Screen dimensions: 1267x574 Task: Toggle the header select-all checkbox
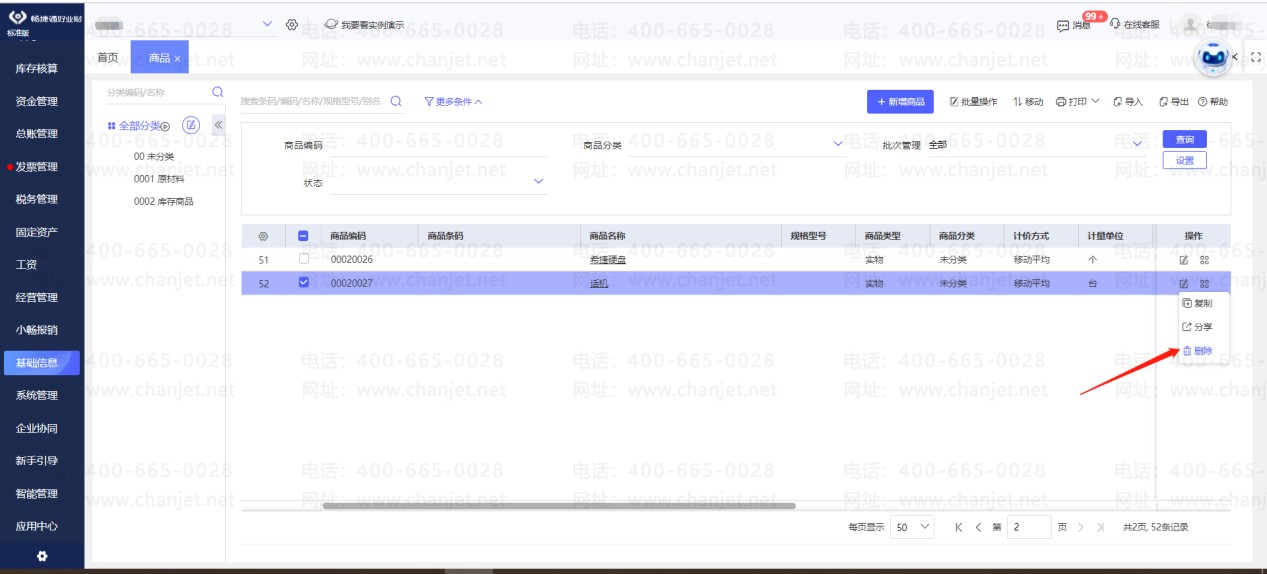304,236
